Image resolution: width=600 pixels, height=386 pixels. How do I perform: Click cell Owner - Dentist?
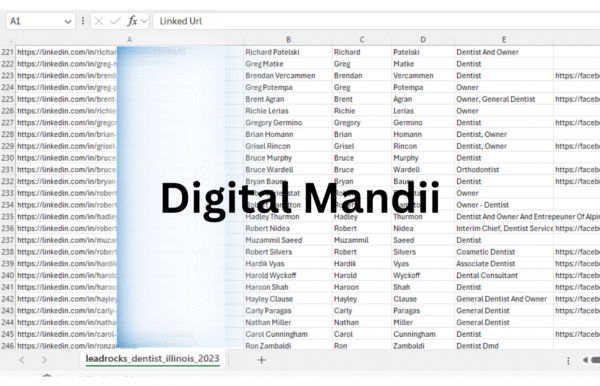point(504,205)
